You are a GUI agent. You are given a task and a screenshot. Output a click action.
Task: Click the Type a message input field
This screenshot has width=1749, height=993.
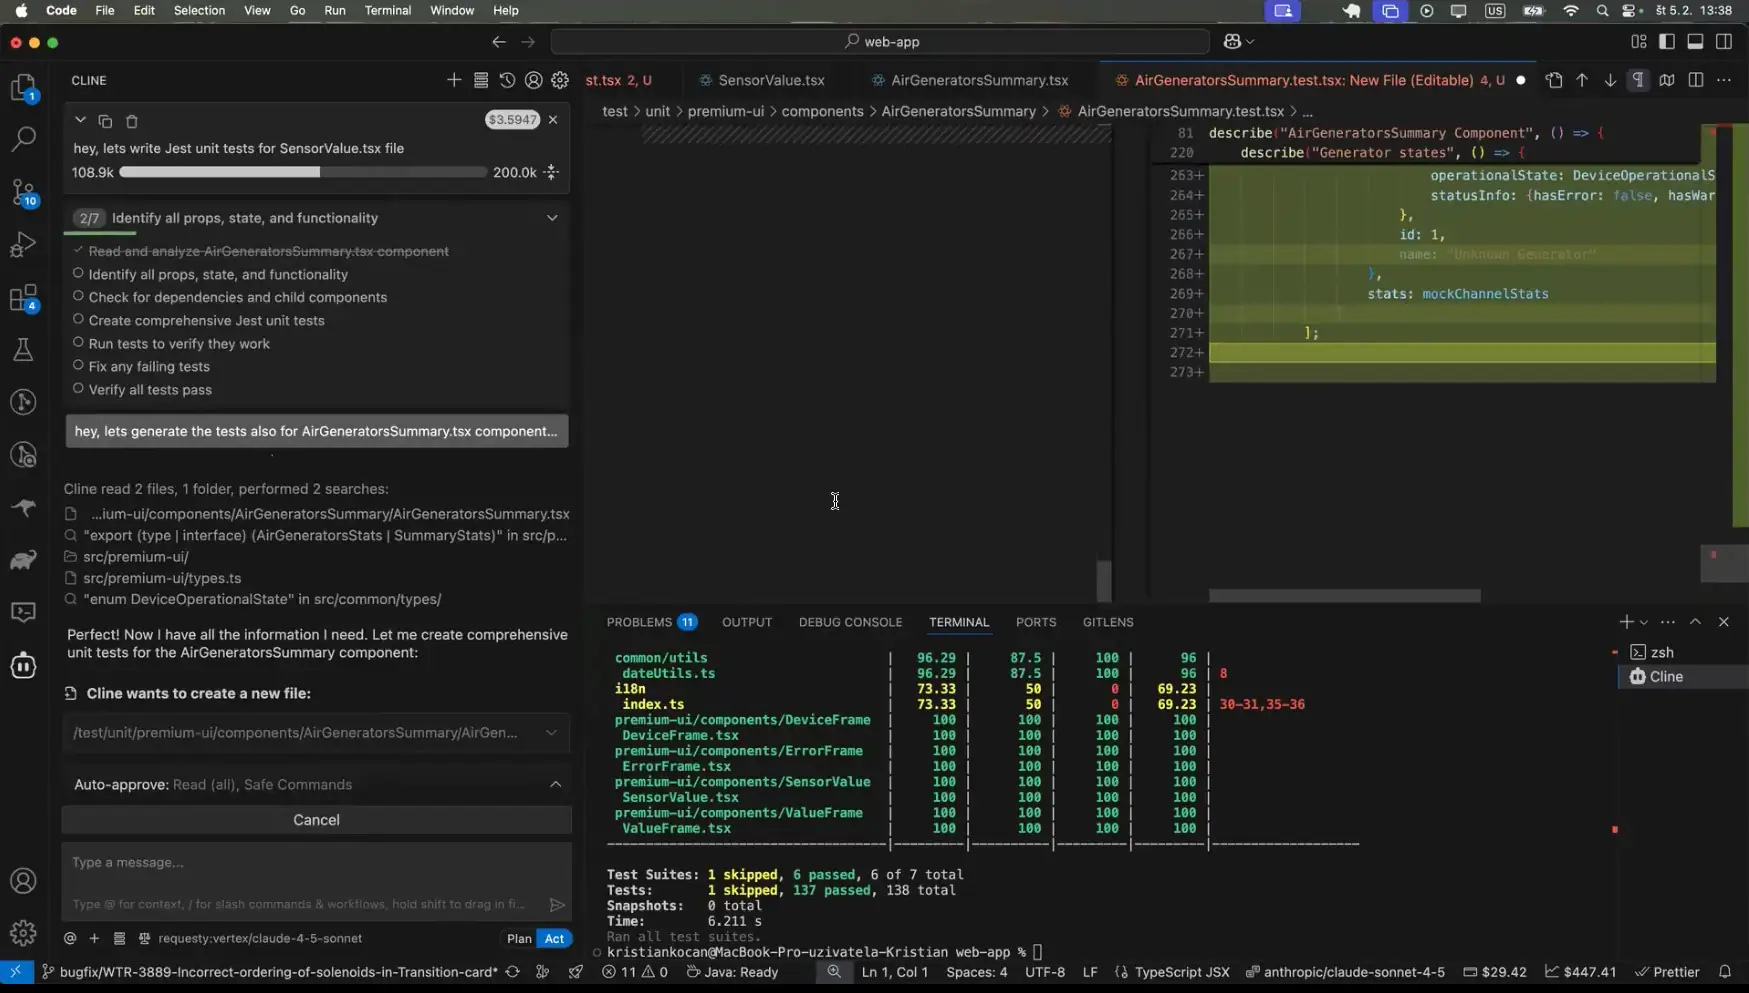(x=316, y=863)
